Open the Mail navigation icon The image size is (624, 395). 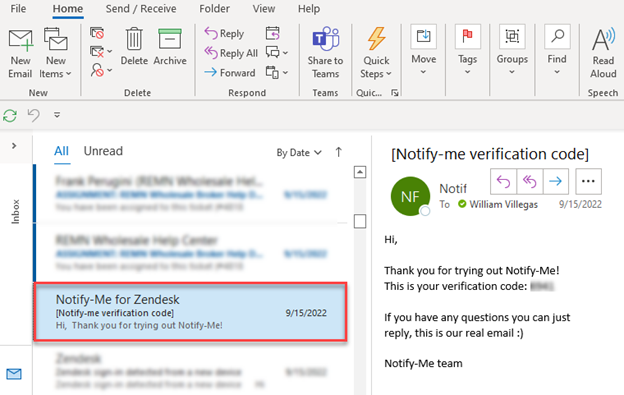(x=14, y=374)
